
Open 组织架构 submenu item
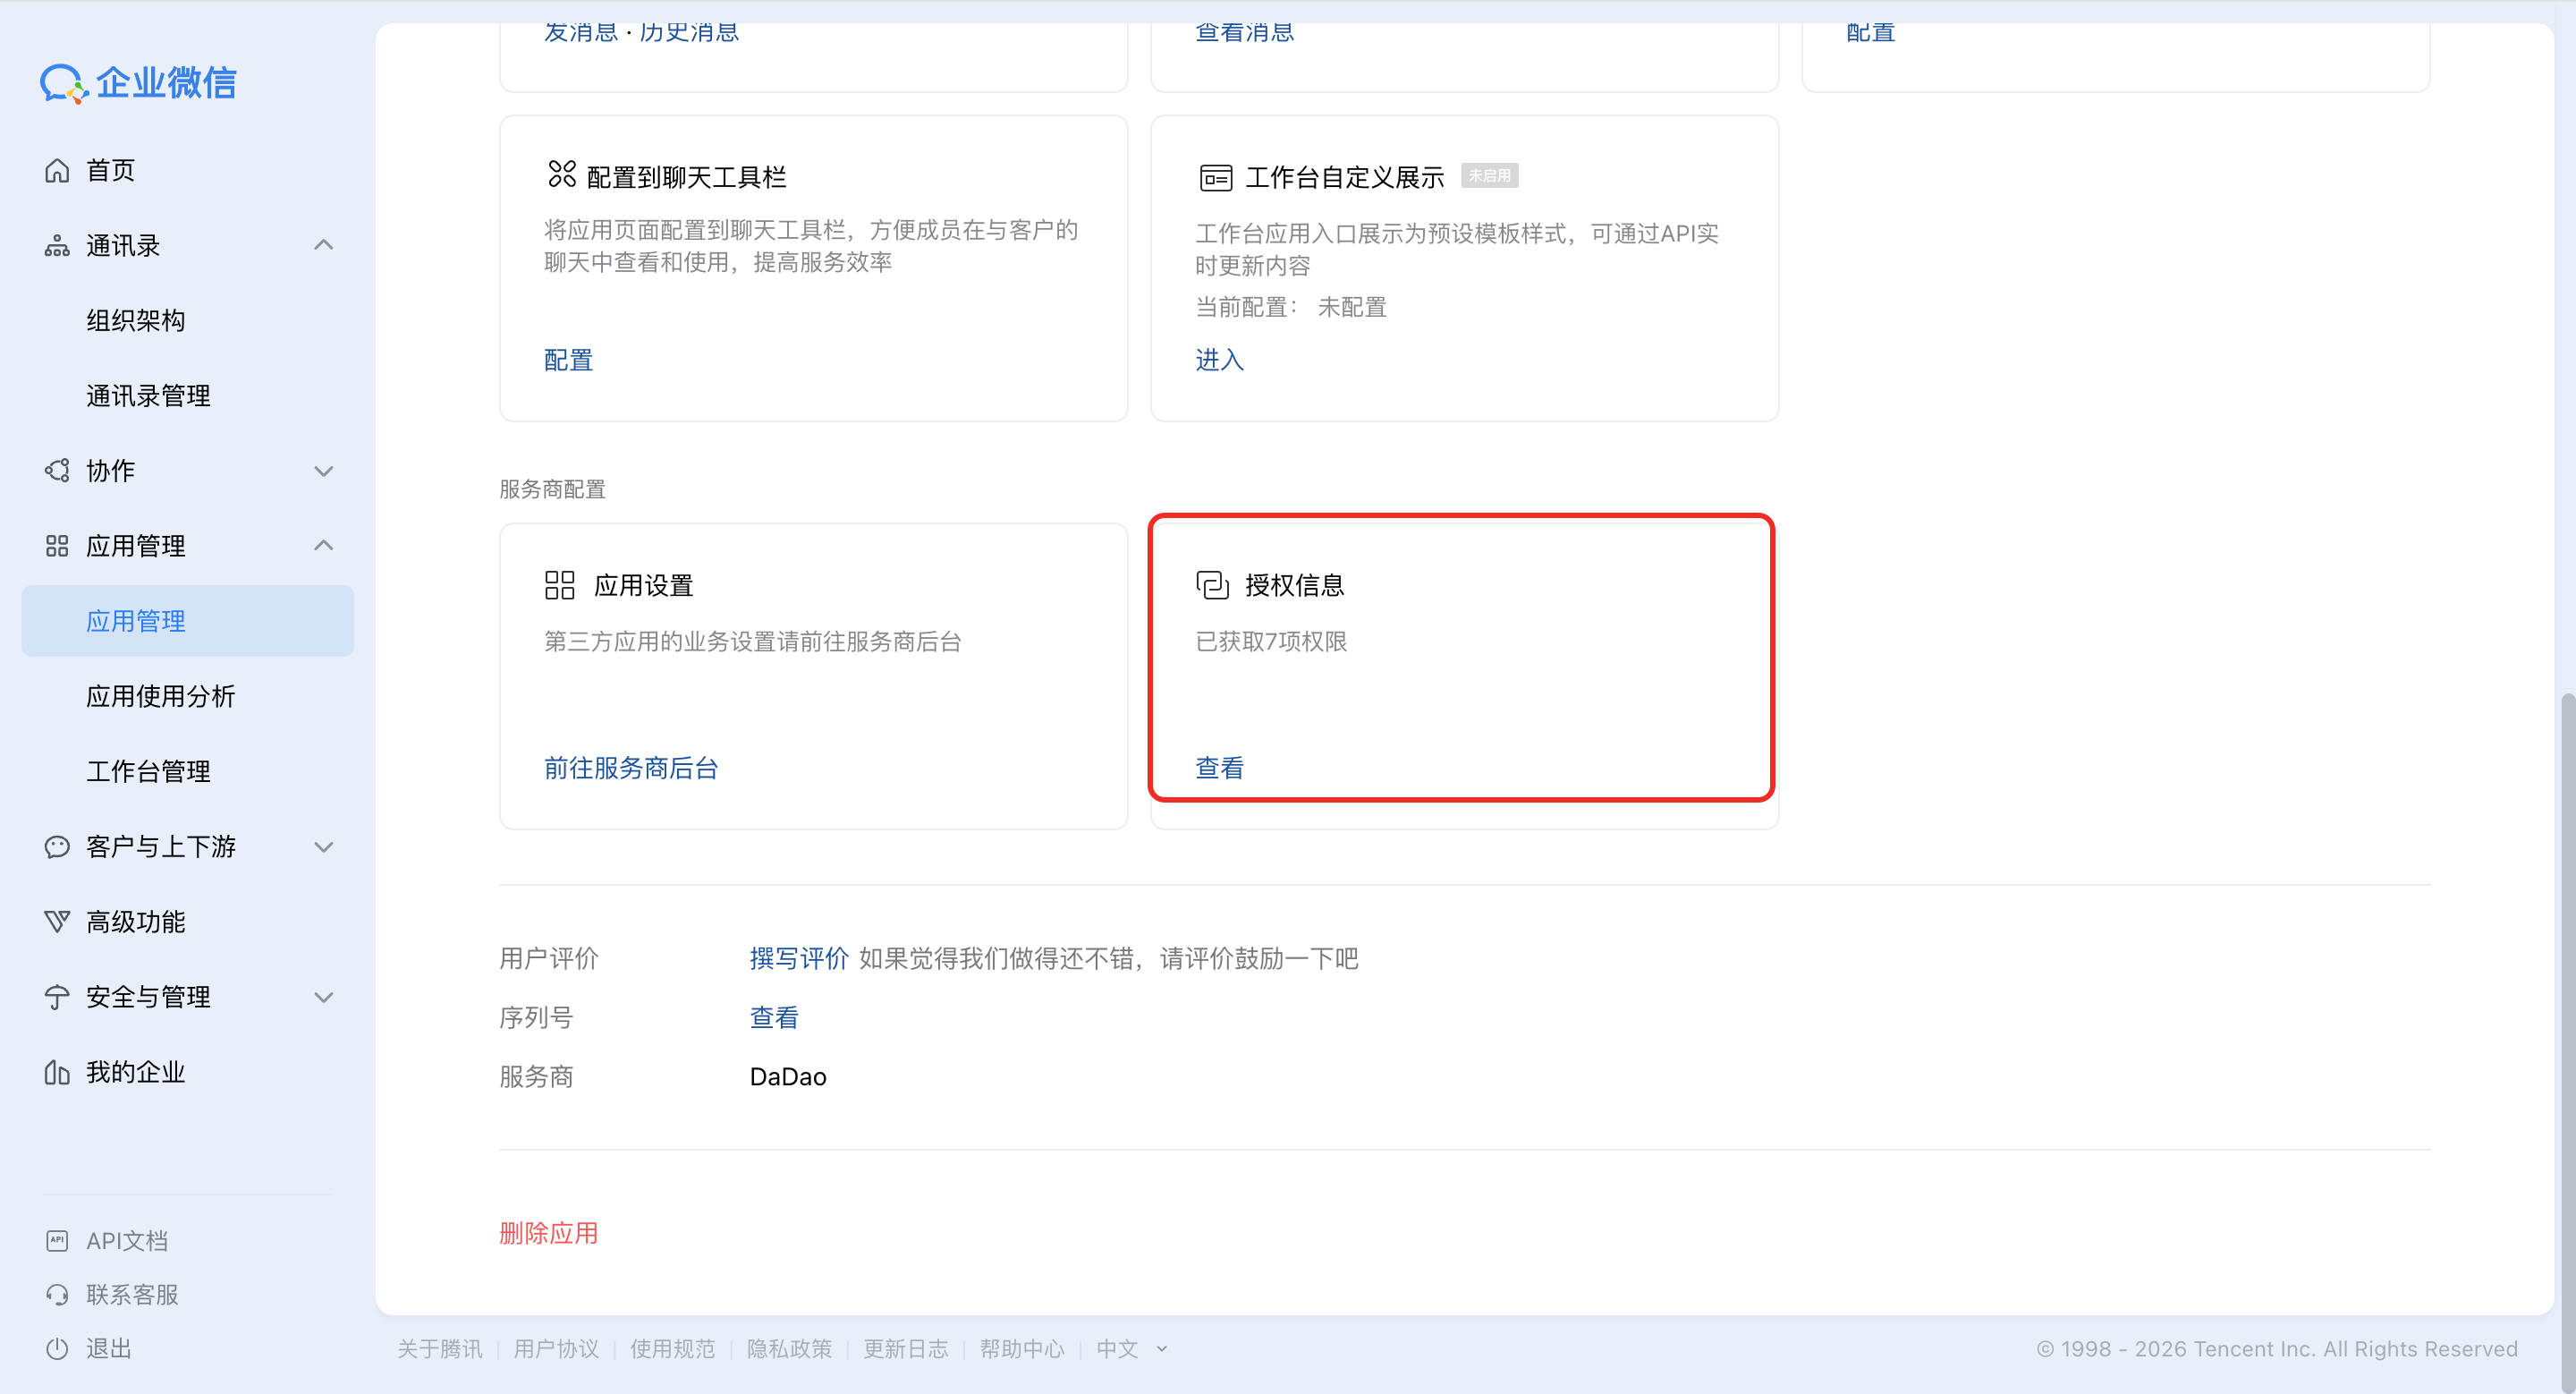click(x=135, y=321)
